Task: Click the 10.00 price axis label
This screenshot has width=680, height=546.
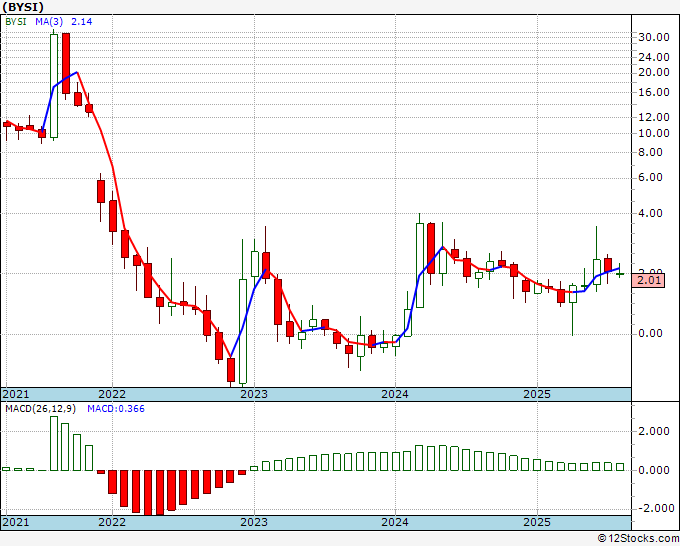Action: 654,133
